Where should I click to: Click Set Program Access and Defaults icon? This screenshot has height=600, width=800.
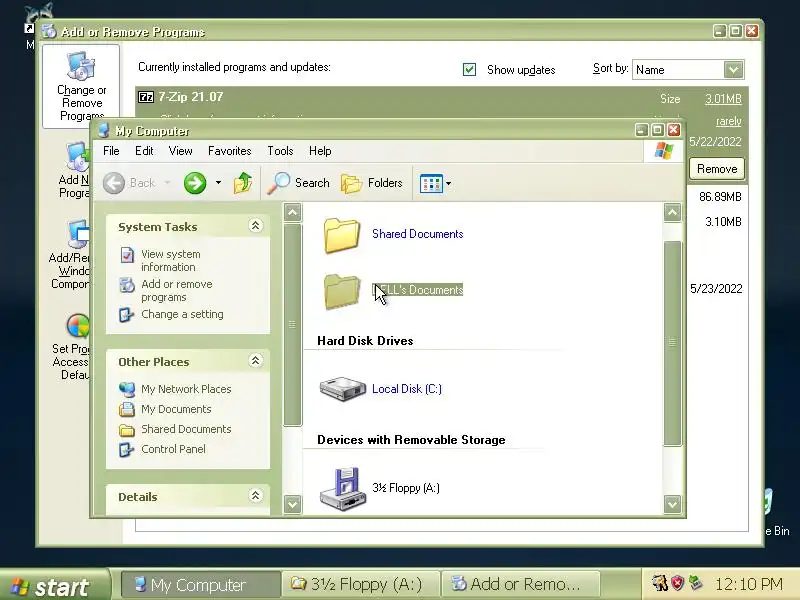pos(78,326)
